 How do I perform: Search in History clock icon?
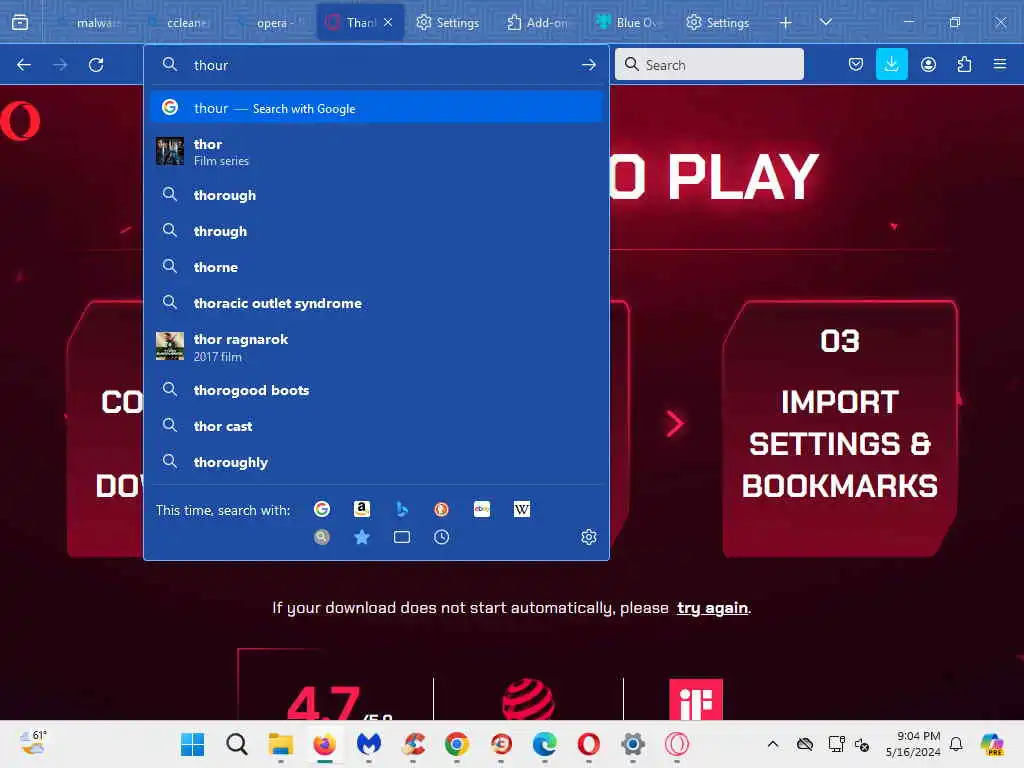441,537
